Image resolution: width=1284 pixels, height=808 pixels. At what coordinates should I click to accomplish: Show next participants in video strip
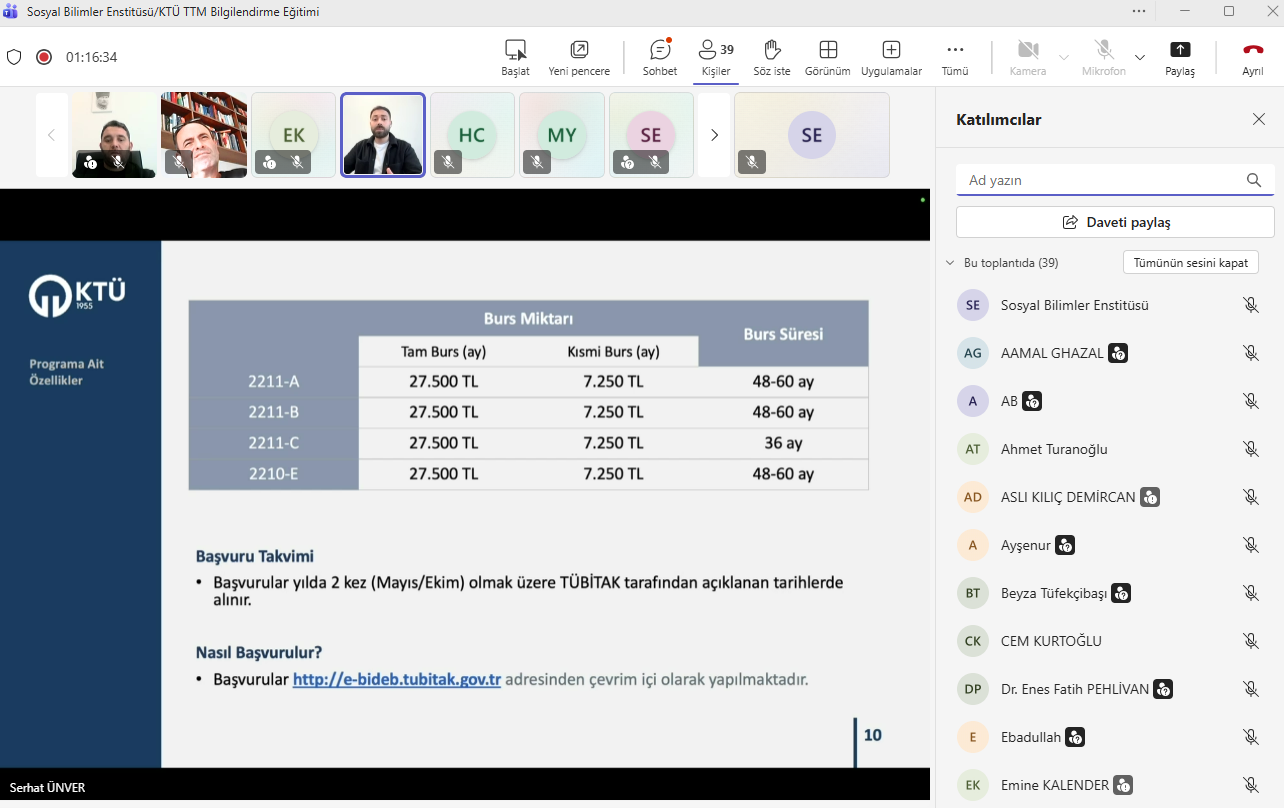pyautogui.click(x=714, y=135)
